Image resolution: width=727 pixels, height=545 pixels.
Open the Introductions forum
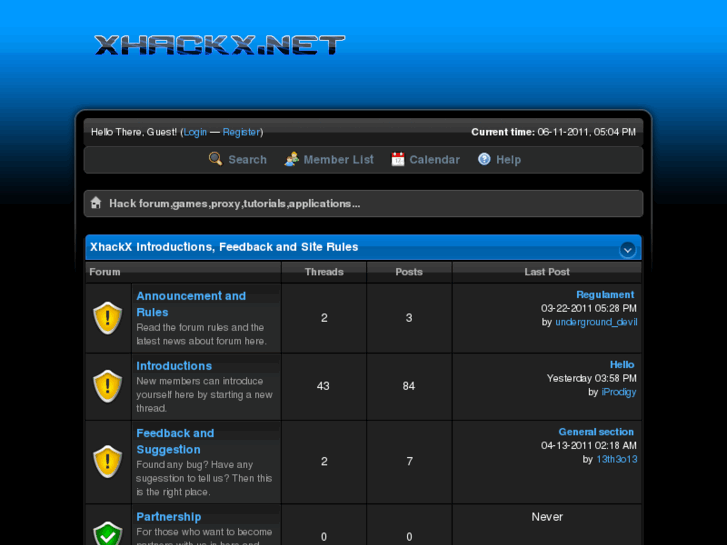click(174, 366)
